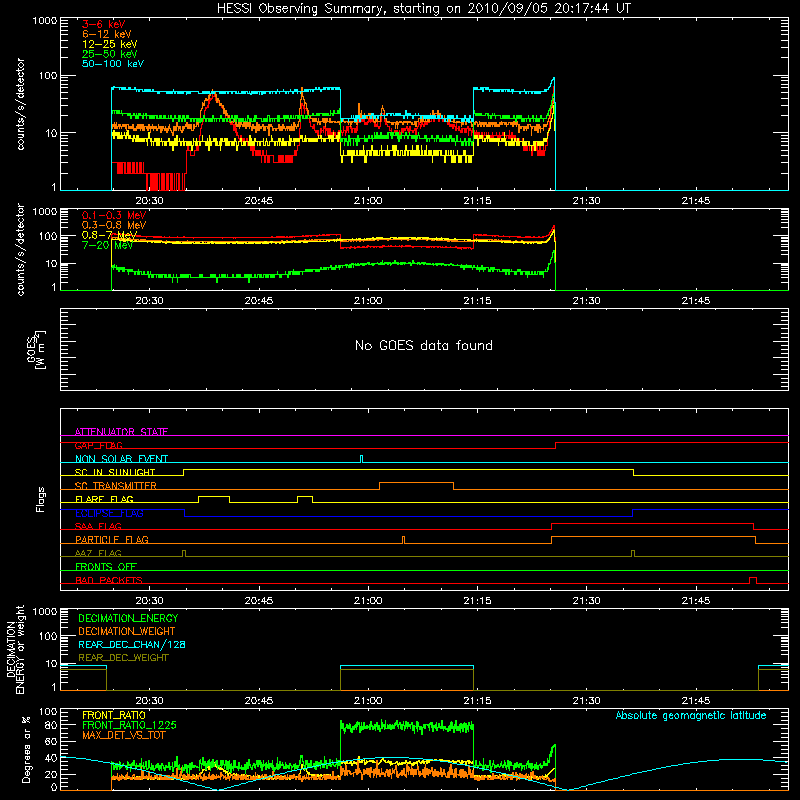
Task: Click the 'No GOES data found' message
Action: click(x=423, y=345)
